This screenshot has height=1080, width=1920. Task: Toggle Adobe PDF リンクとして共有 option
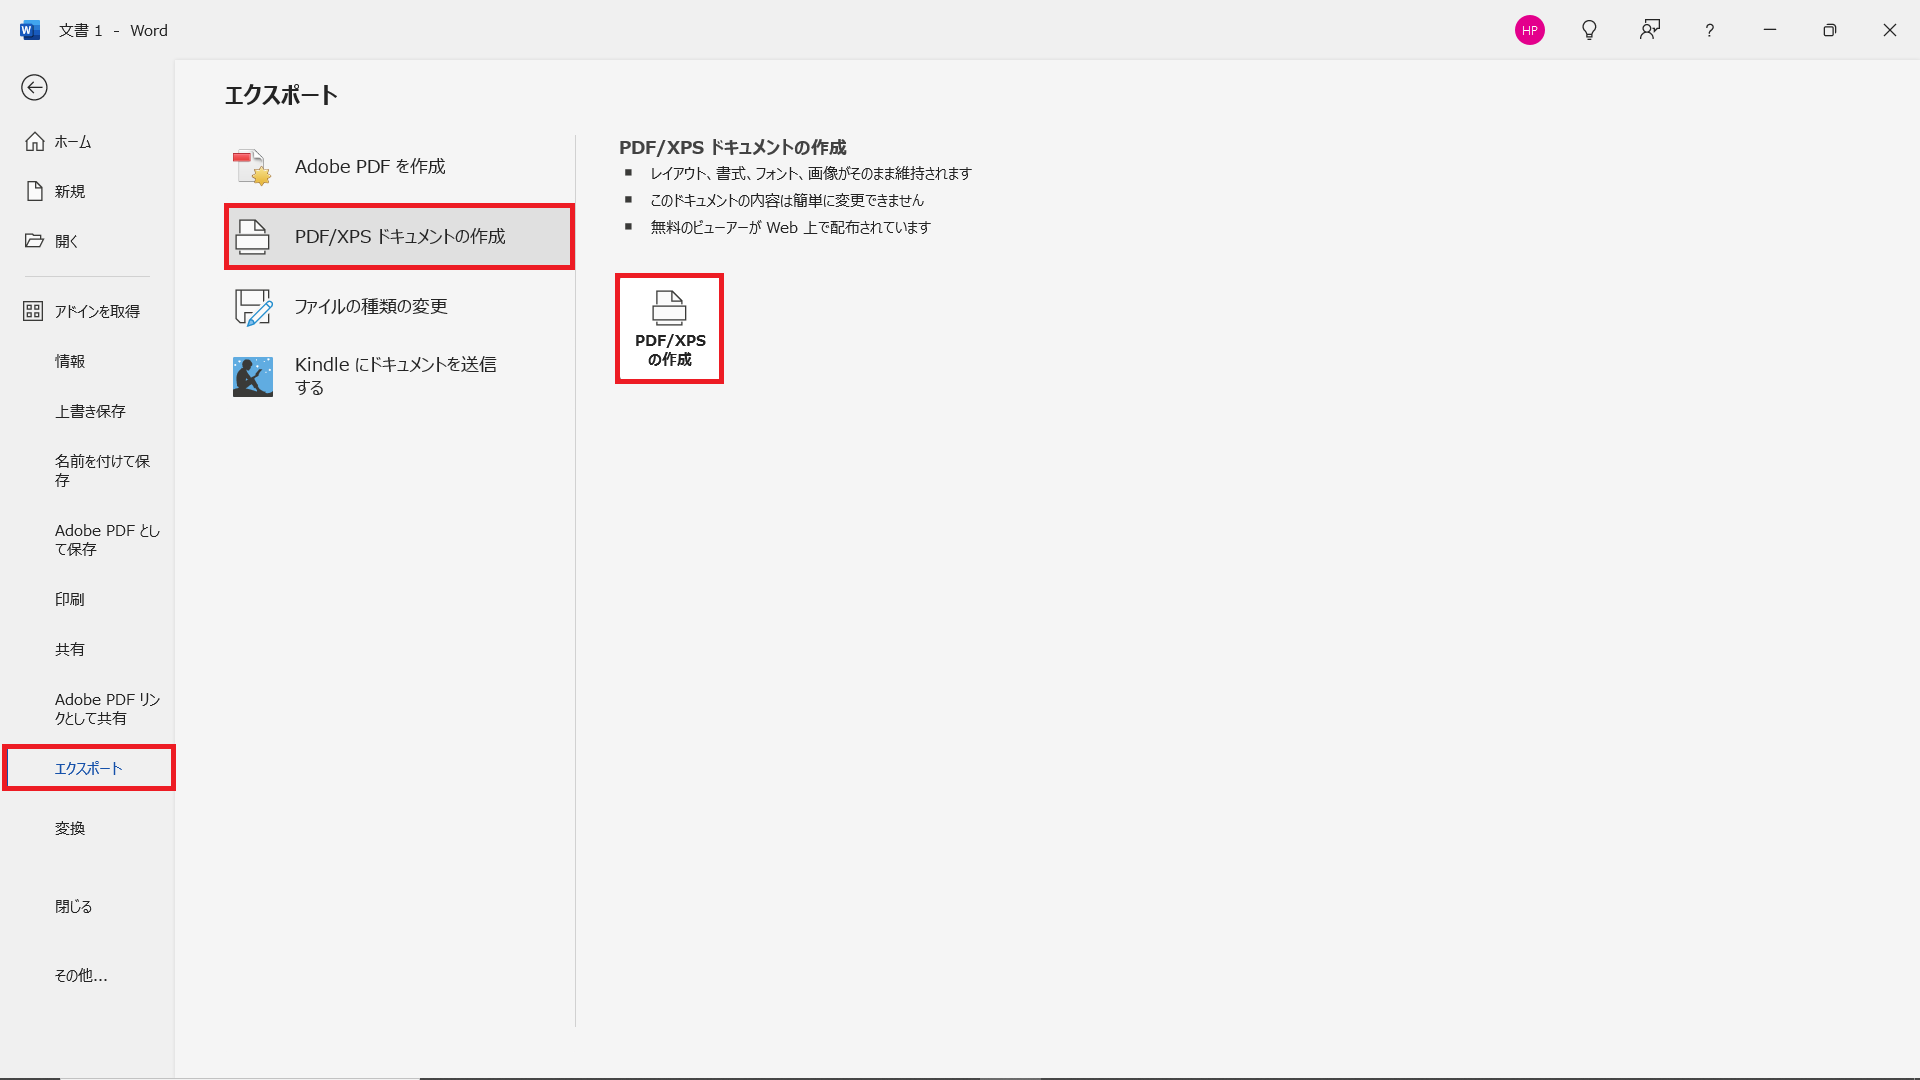(88, 708)
